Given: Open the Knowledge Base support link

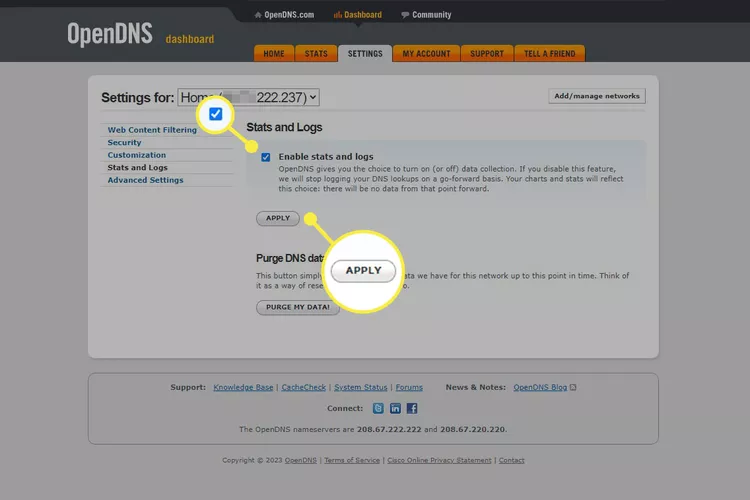Looking at the screenshot, I should (x=243, y=387).
